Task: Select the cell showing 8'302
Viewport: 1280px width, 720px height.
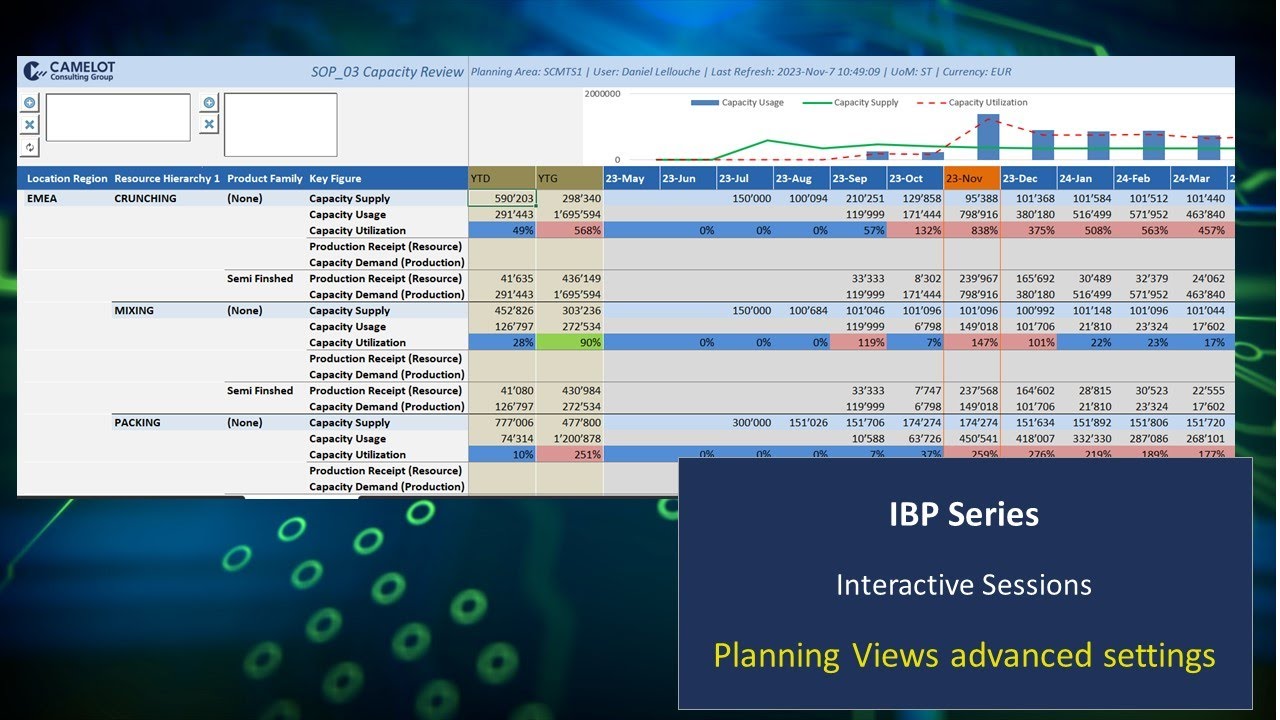Action: coord(916,279)
